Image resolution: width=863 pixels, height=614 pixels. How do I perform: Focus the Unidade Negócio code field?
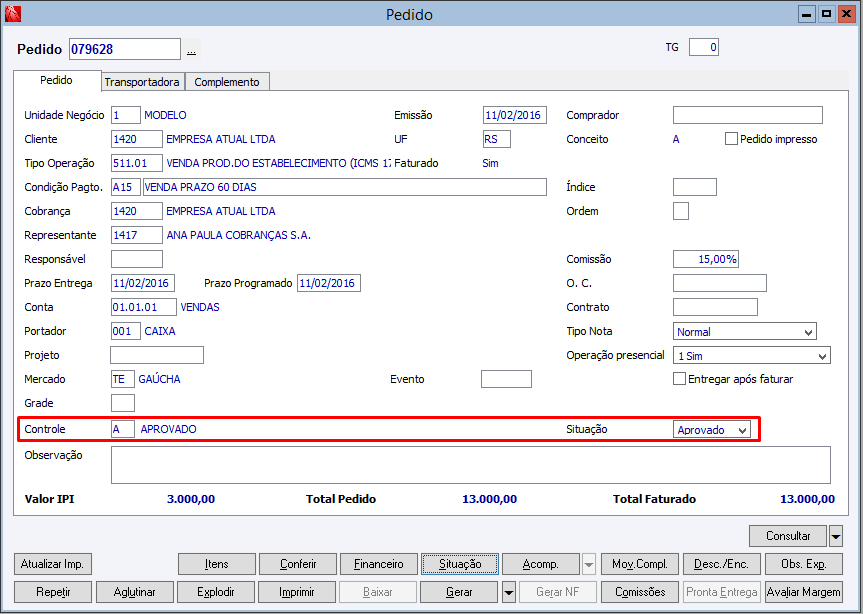tap(125, 115)
